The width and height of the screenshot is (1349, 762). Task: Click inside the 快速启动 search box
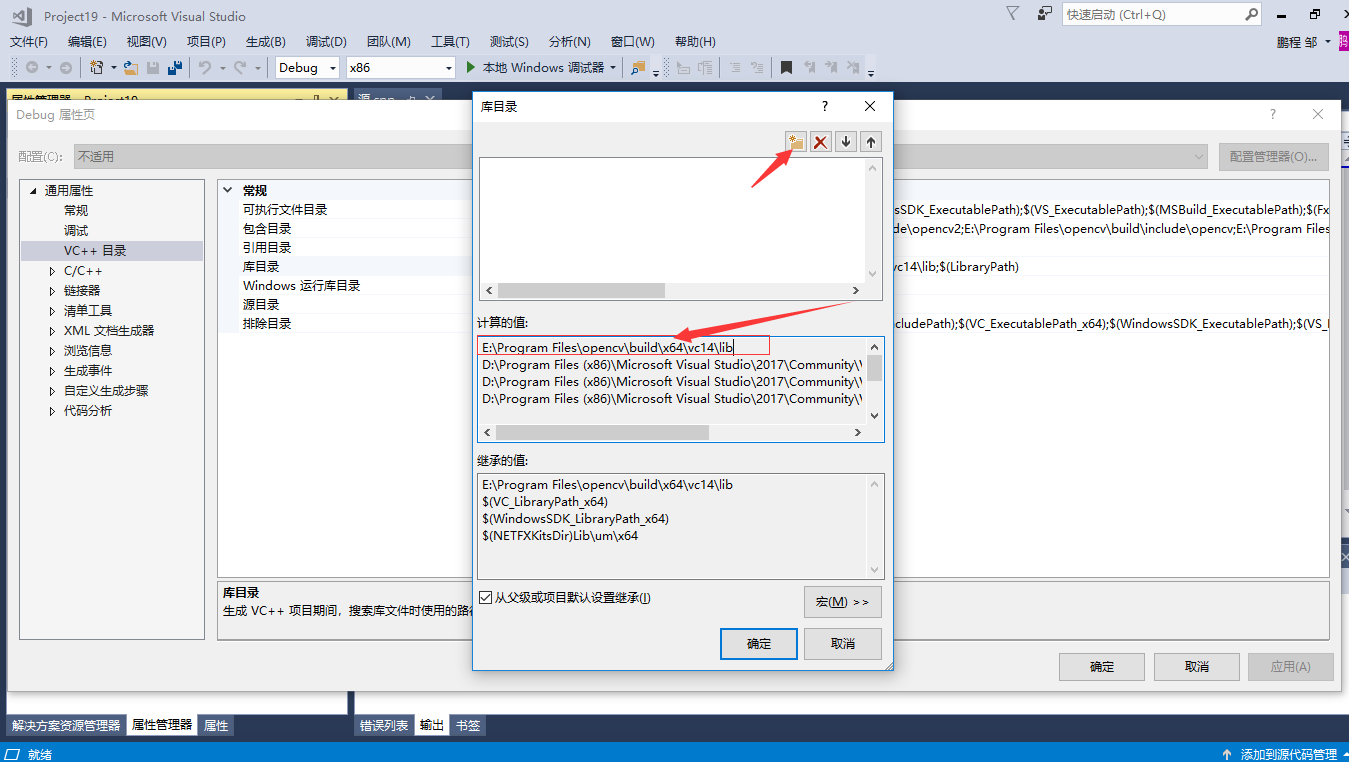(1150, 14)
